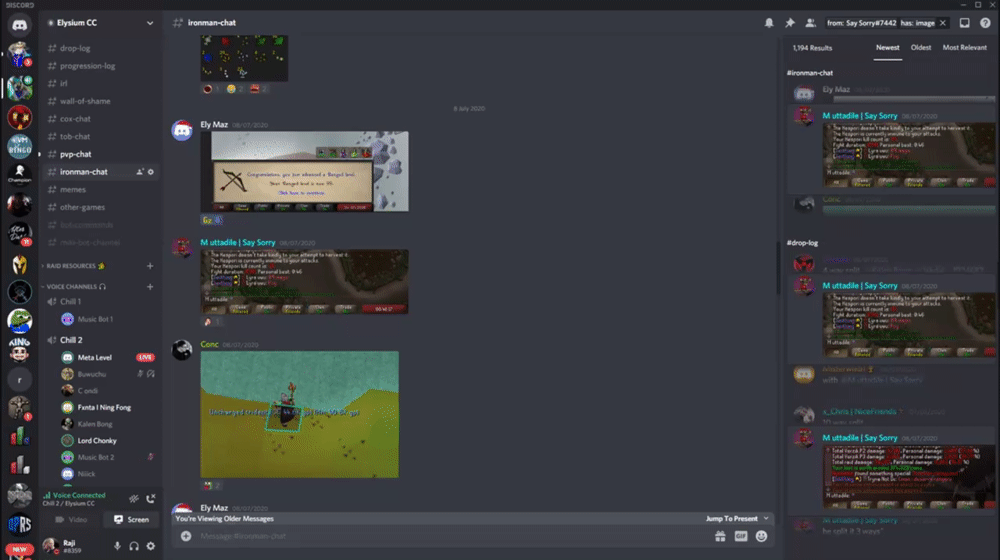Add attachment plus icon

click(x=186, y=536)
